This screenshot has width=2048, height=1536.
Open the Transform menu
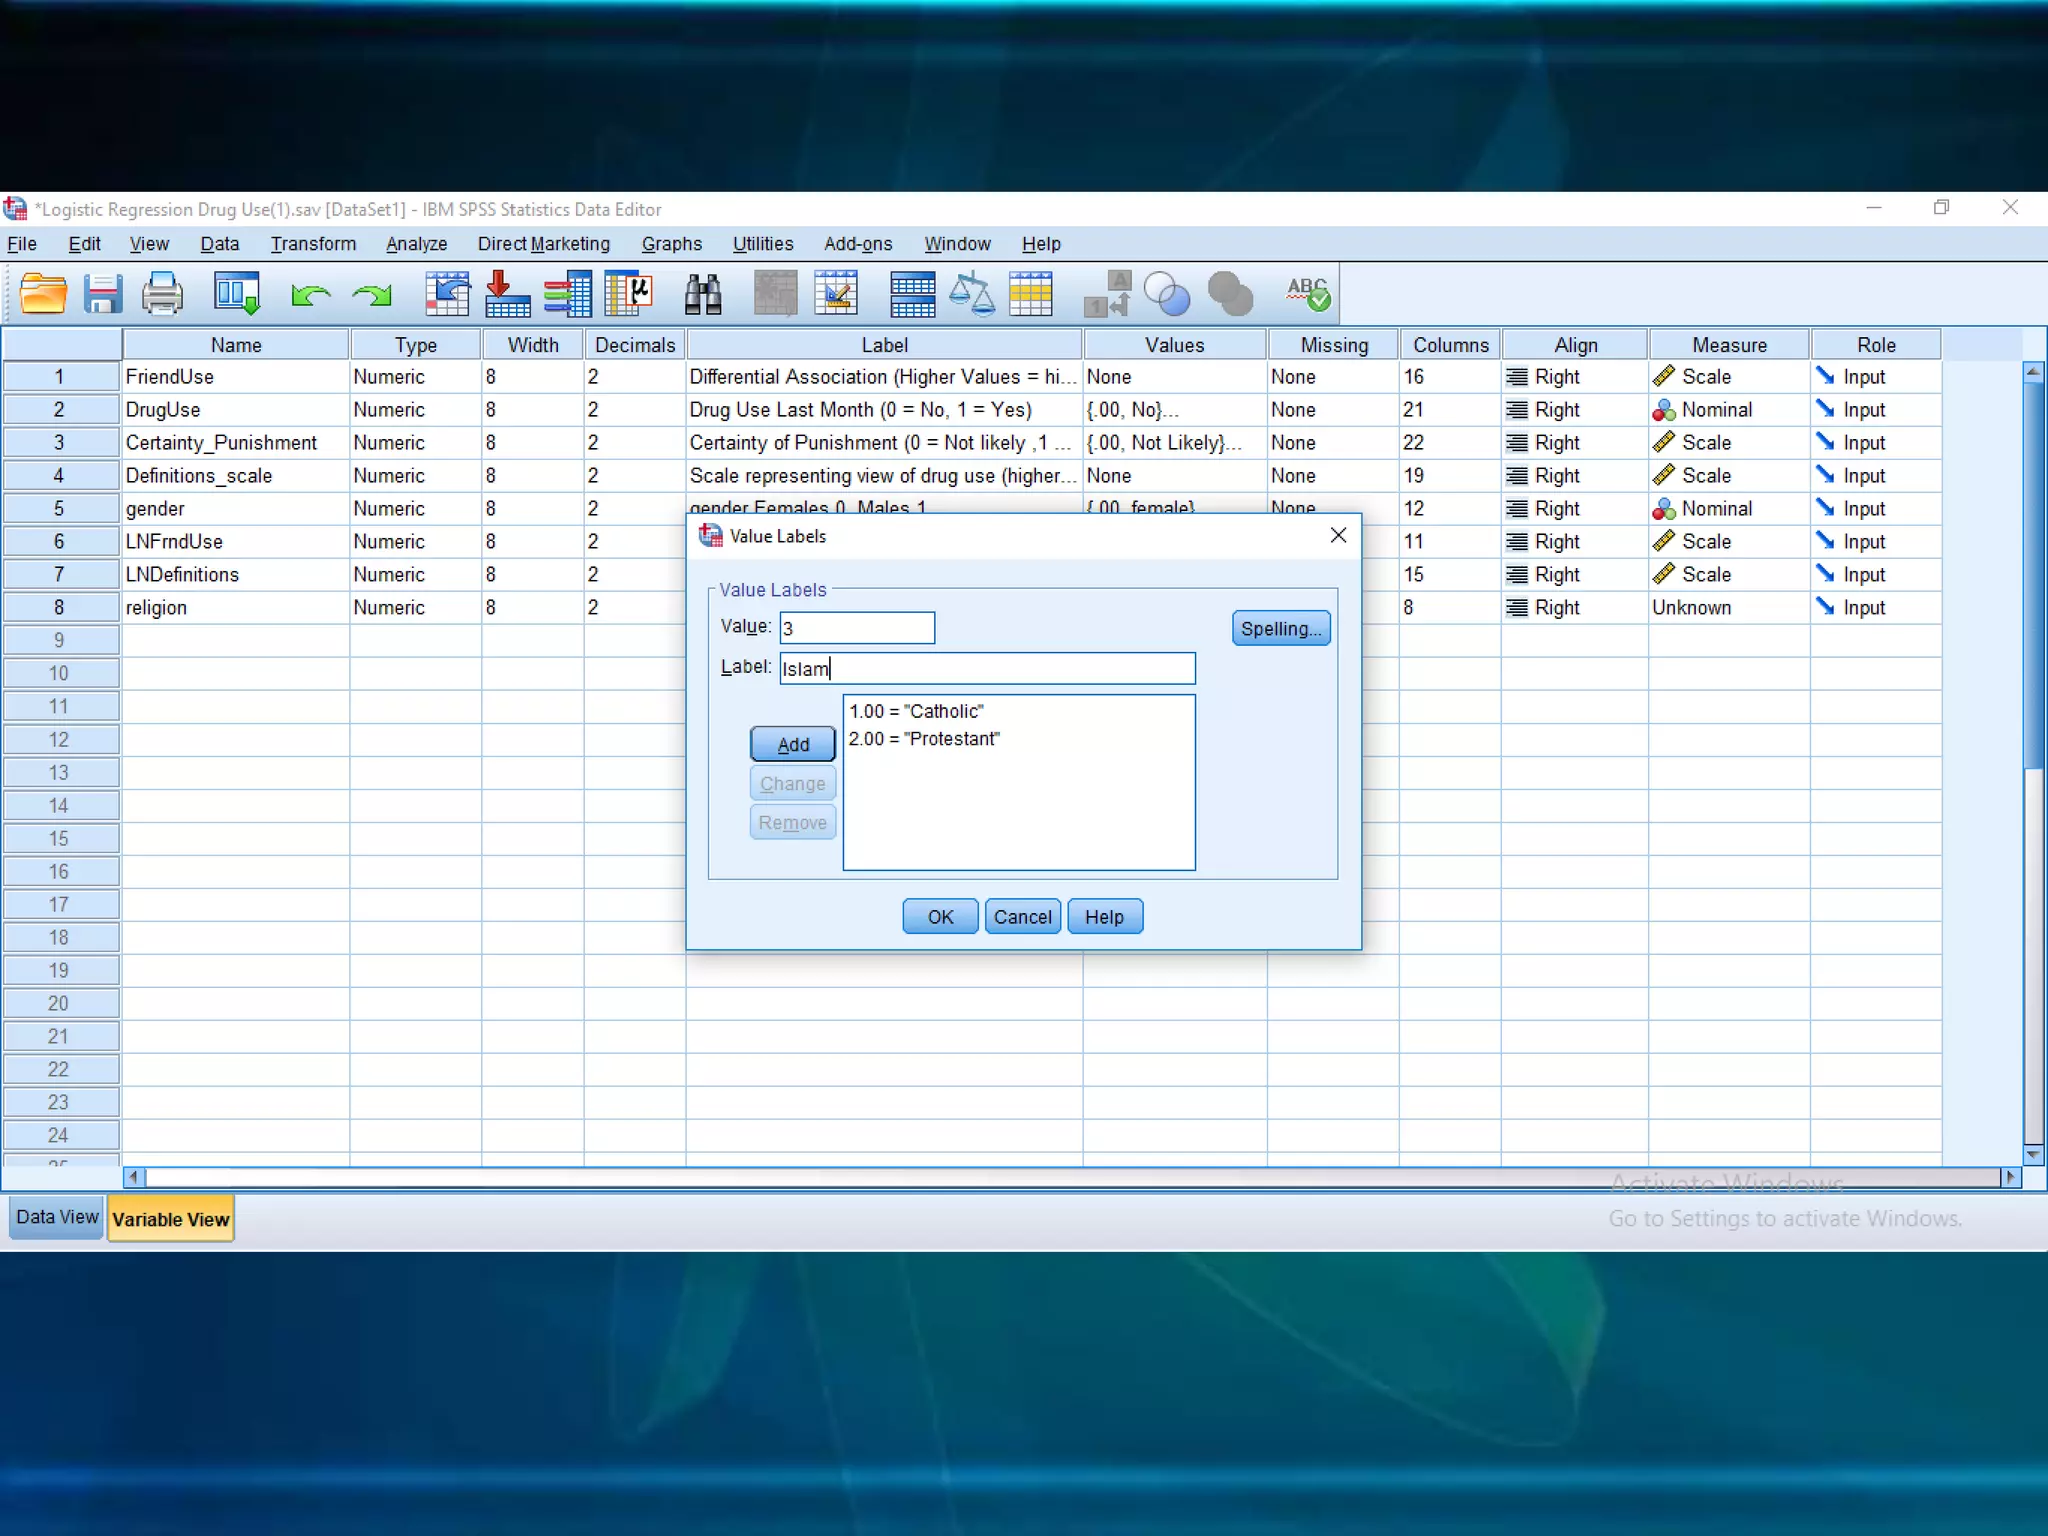click(313, 244)
